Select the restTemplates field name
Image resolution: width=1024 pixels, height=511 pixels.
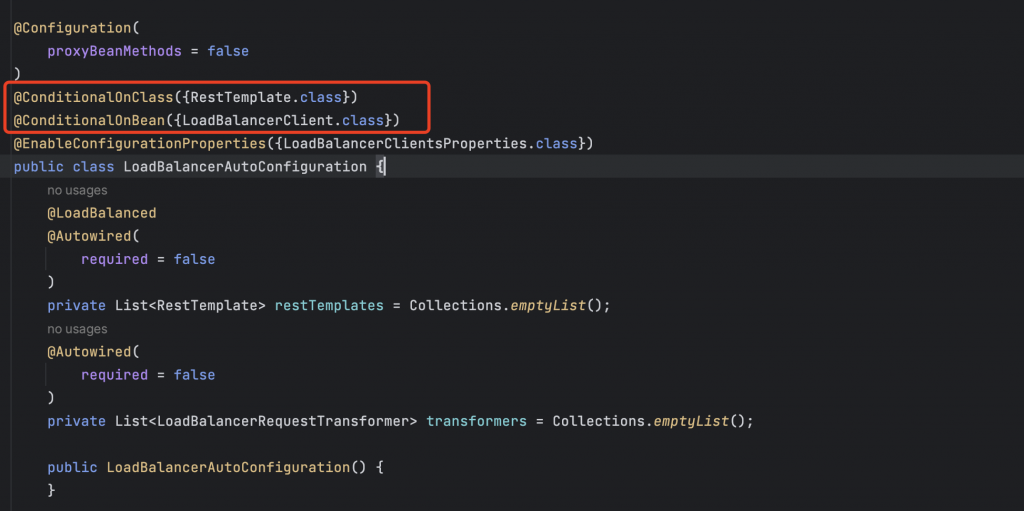click(329, 305)
